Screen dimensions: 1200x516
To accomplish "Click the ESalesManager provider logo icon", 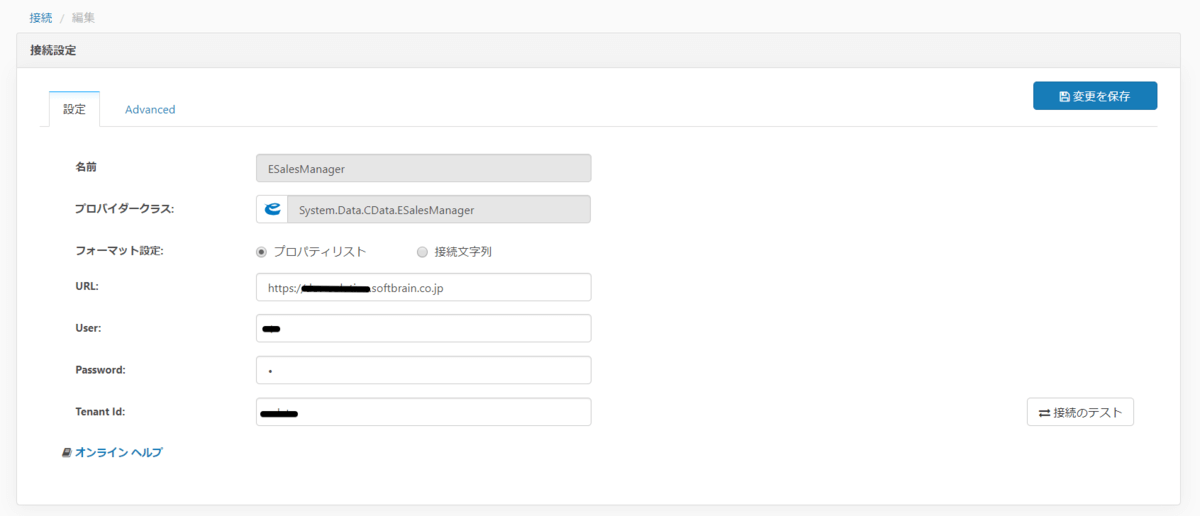I will click(272, 210).
